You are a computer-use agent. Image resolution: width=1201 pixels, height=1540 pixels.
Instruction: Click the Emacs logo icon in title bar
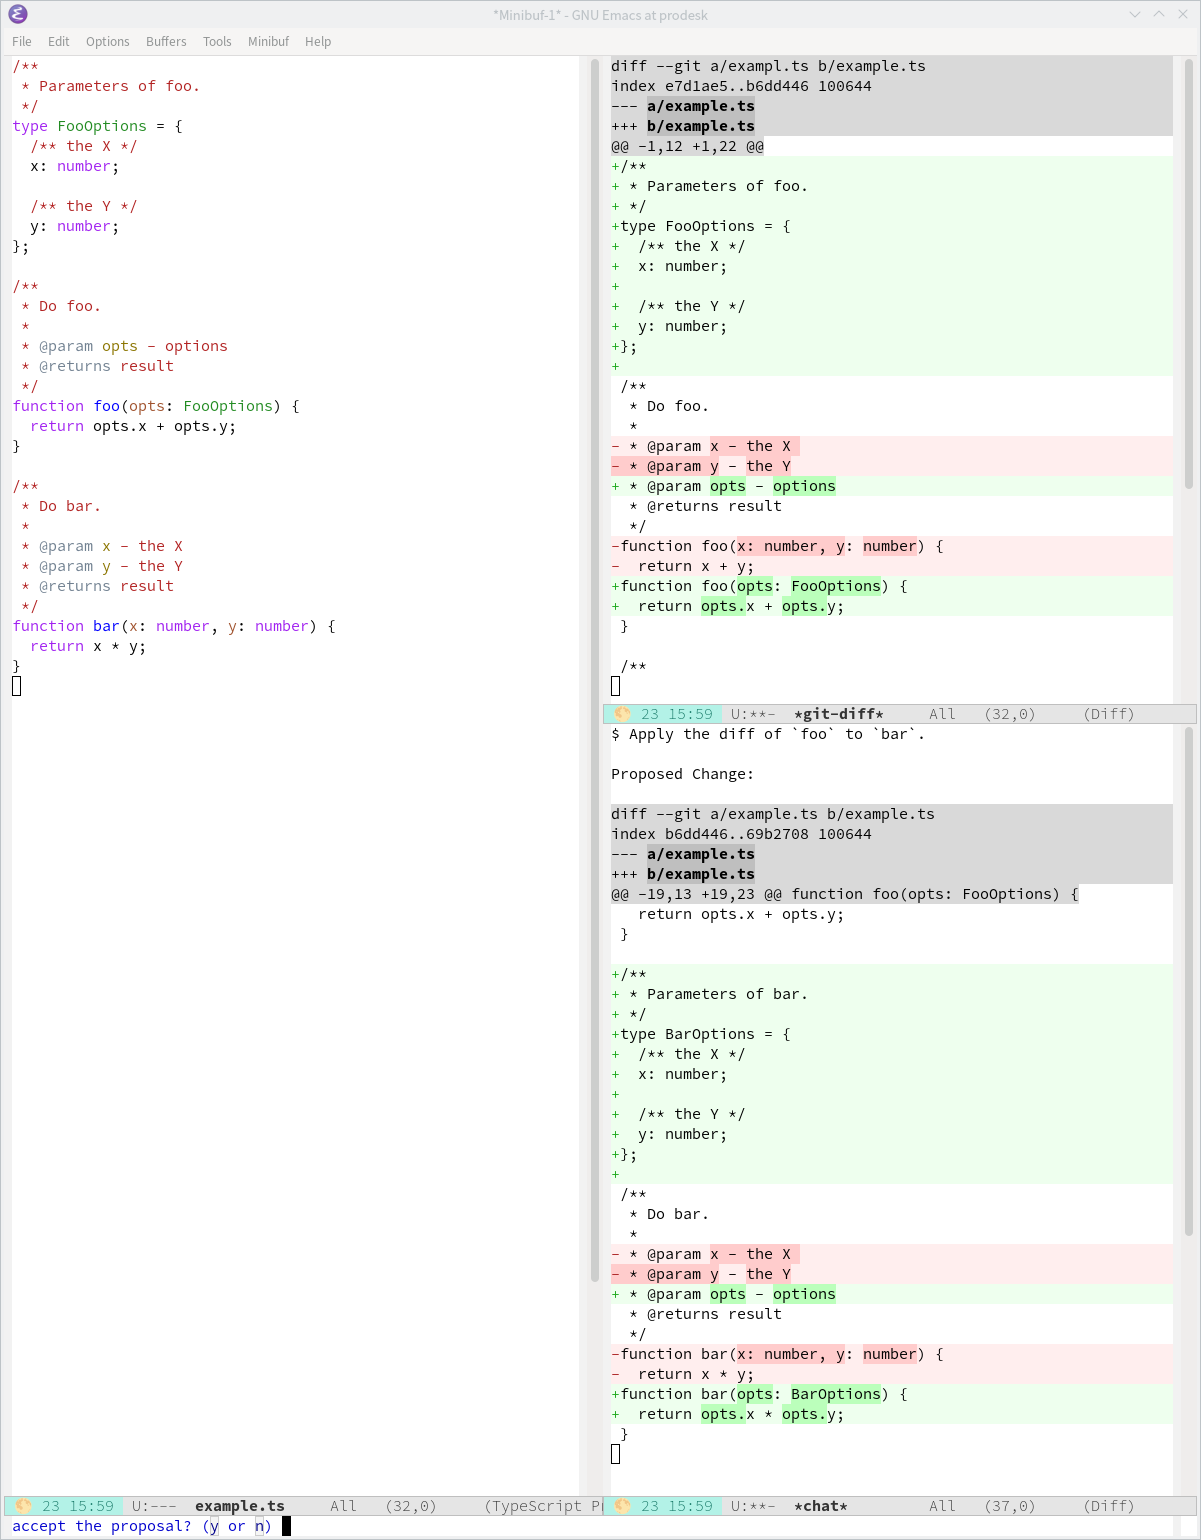click(17, 14)
